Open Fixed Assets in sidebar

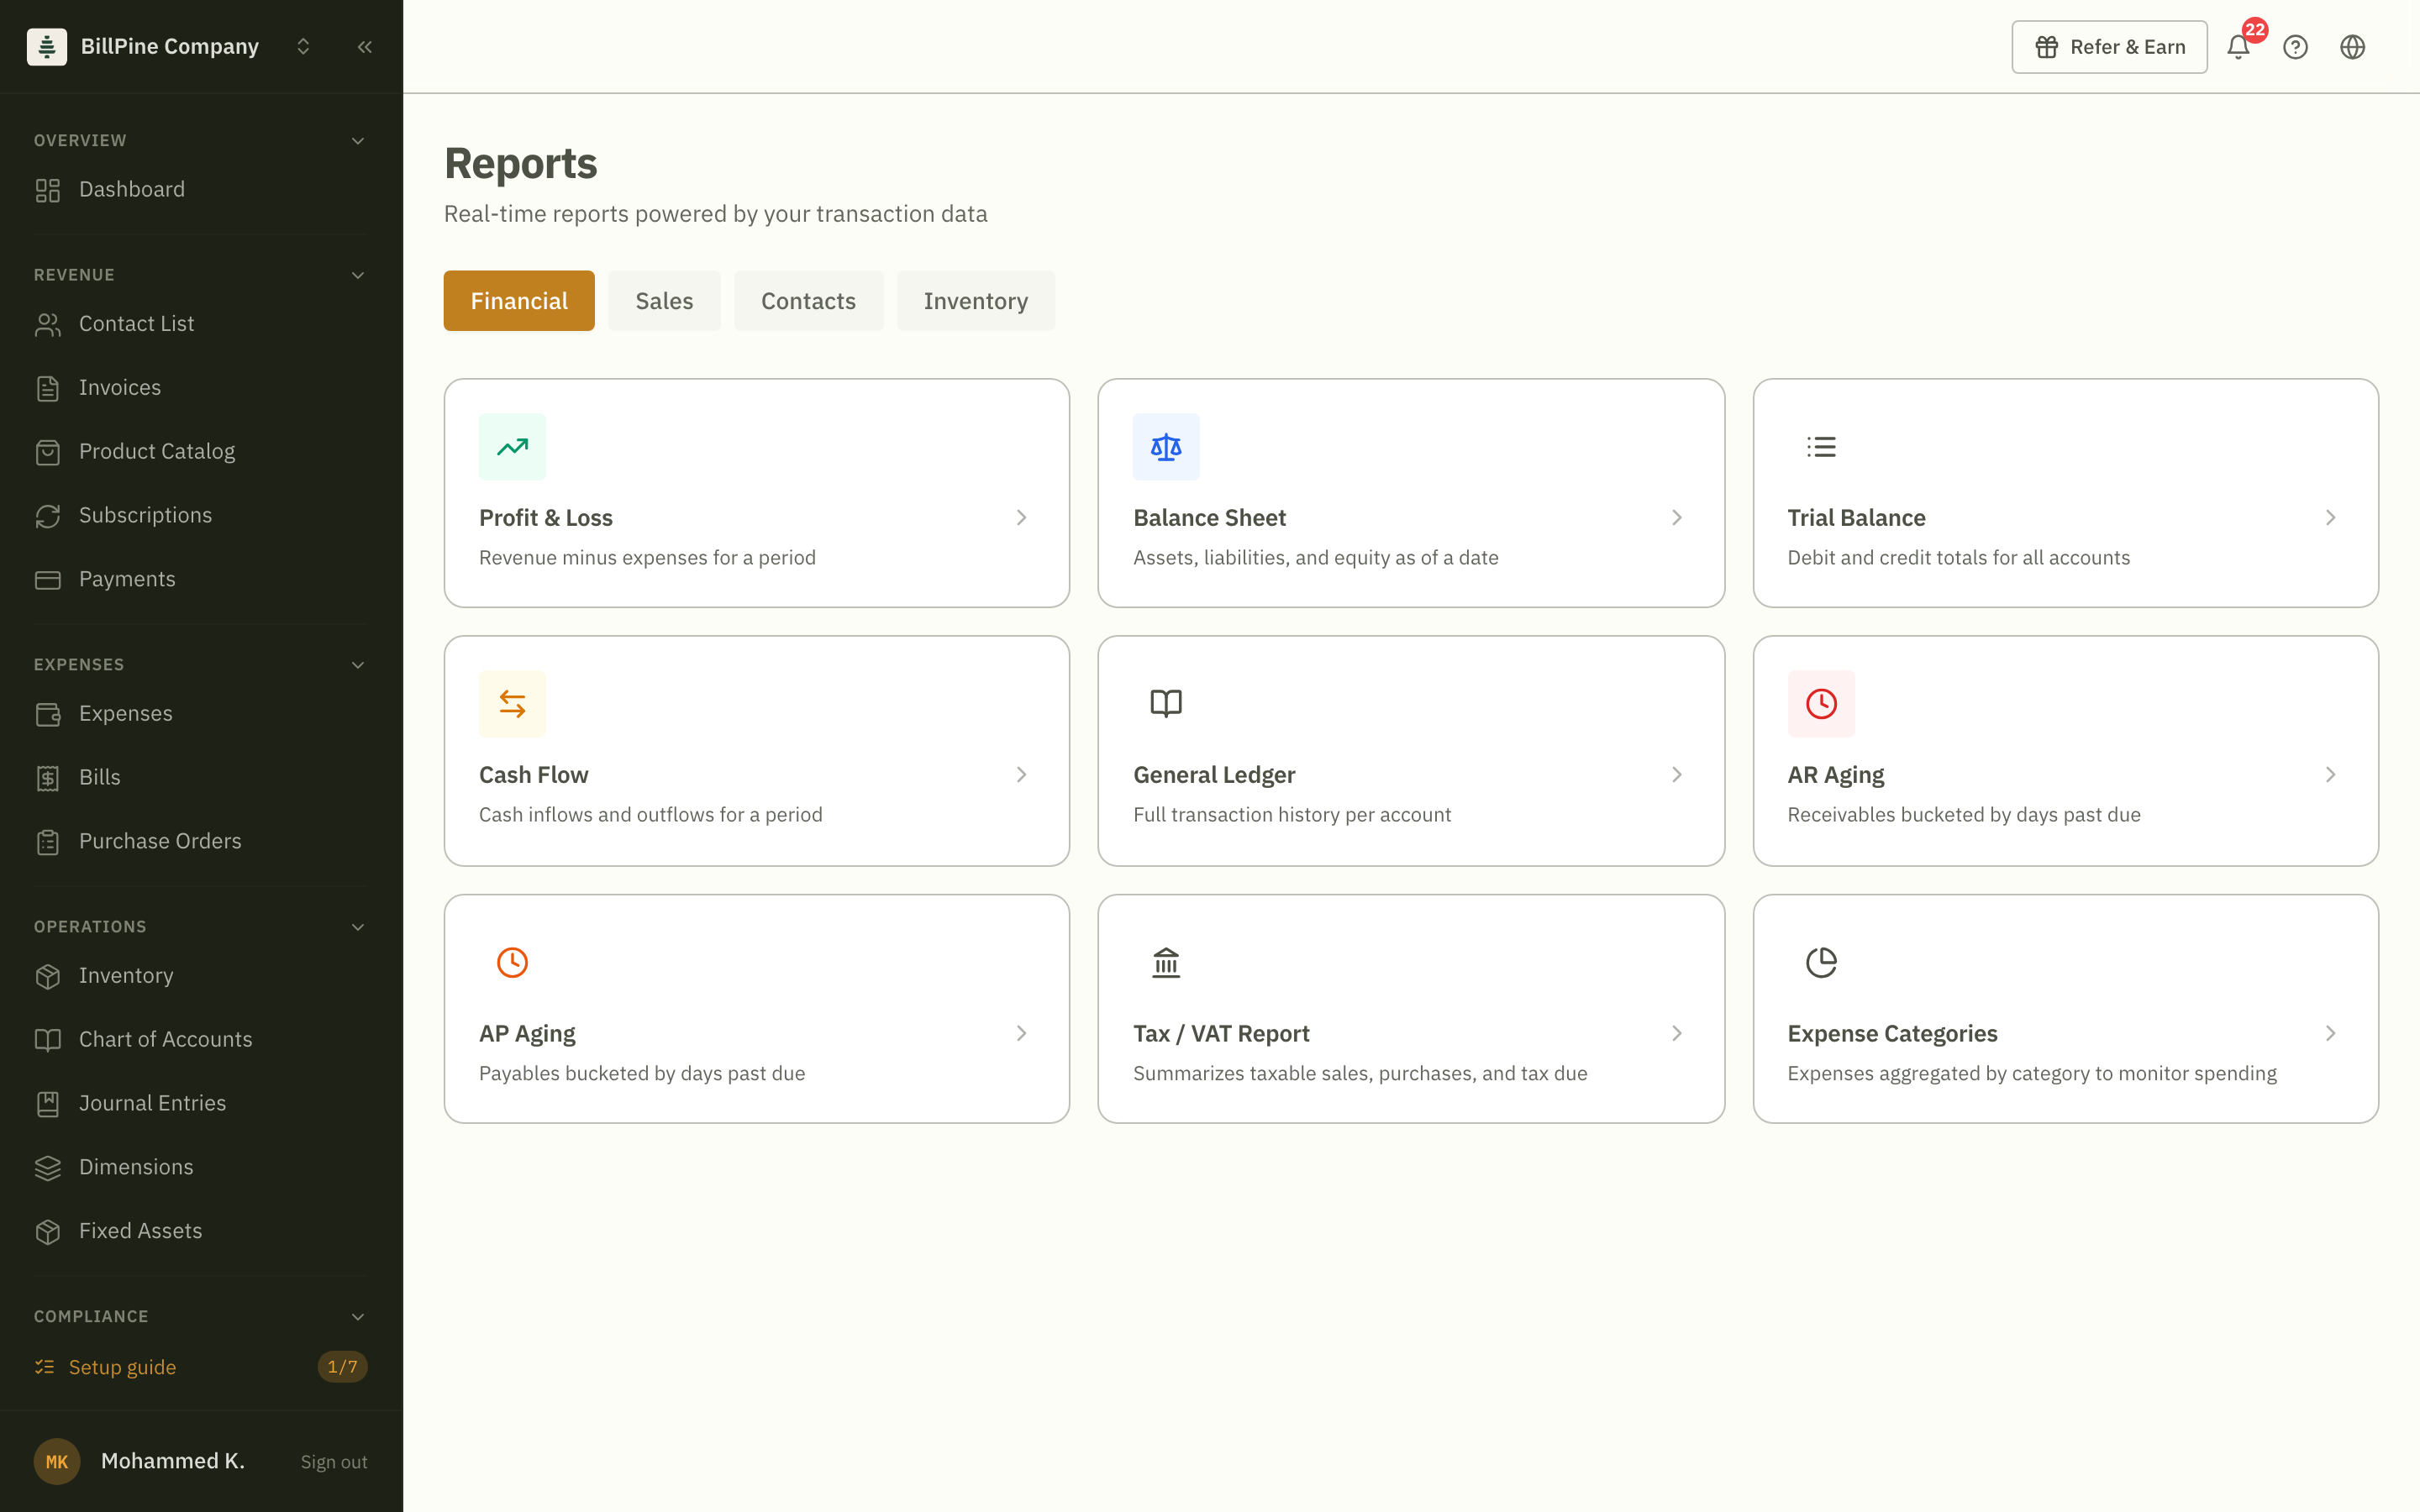[x=200, y=1232]
